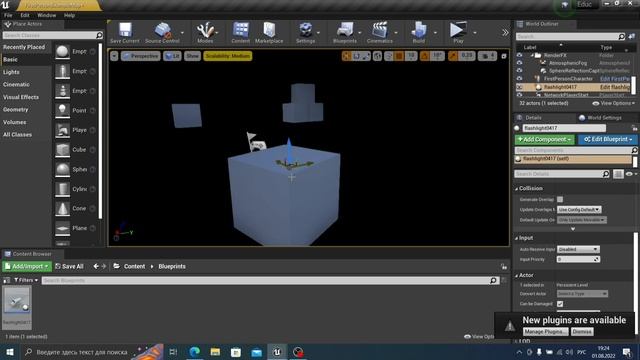Open viewport options arrow dropdown
The width and height of the screenshot is (640, 360).
pos(114,56)
